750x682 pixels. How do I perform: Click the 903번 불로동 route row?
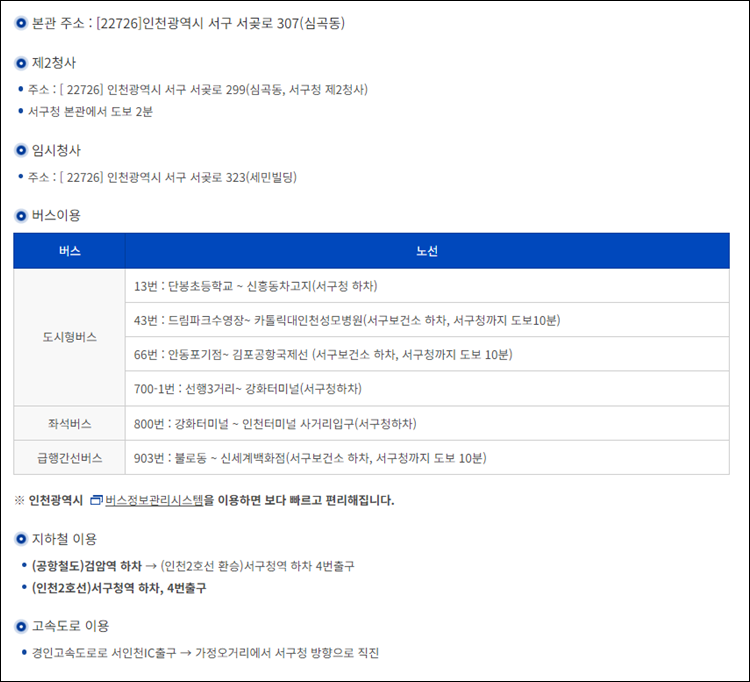(x=427, y=458)
